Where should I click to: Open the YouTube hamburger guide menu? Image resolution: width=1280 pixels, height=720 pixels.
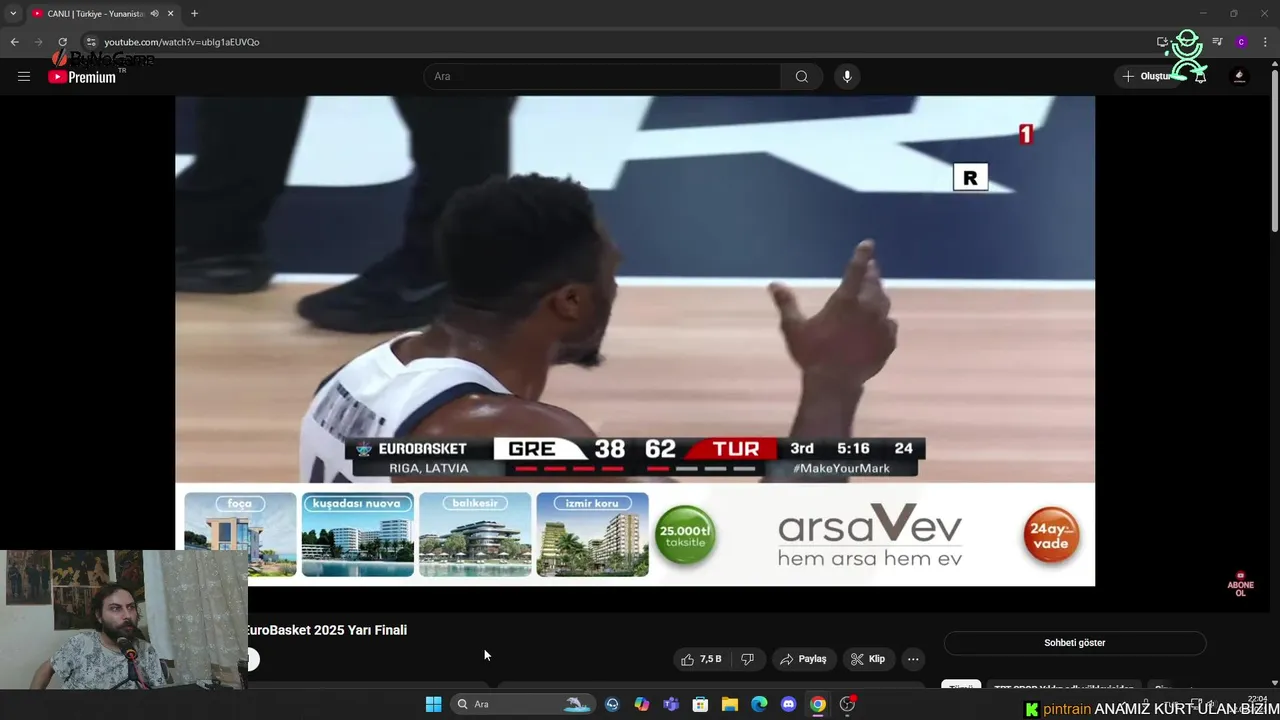point(24,76)
